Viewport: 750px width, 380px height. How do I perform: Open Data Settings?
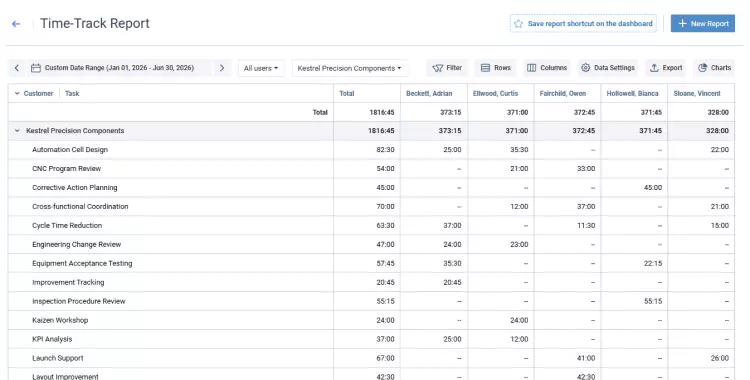pos(608,68)
